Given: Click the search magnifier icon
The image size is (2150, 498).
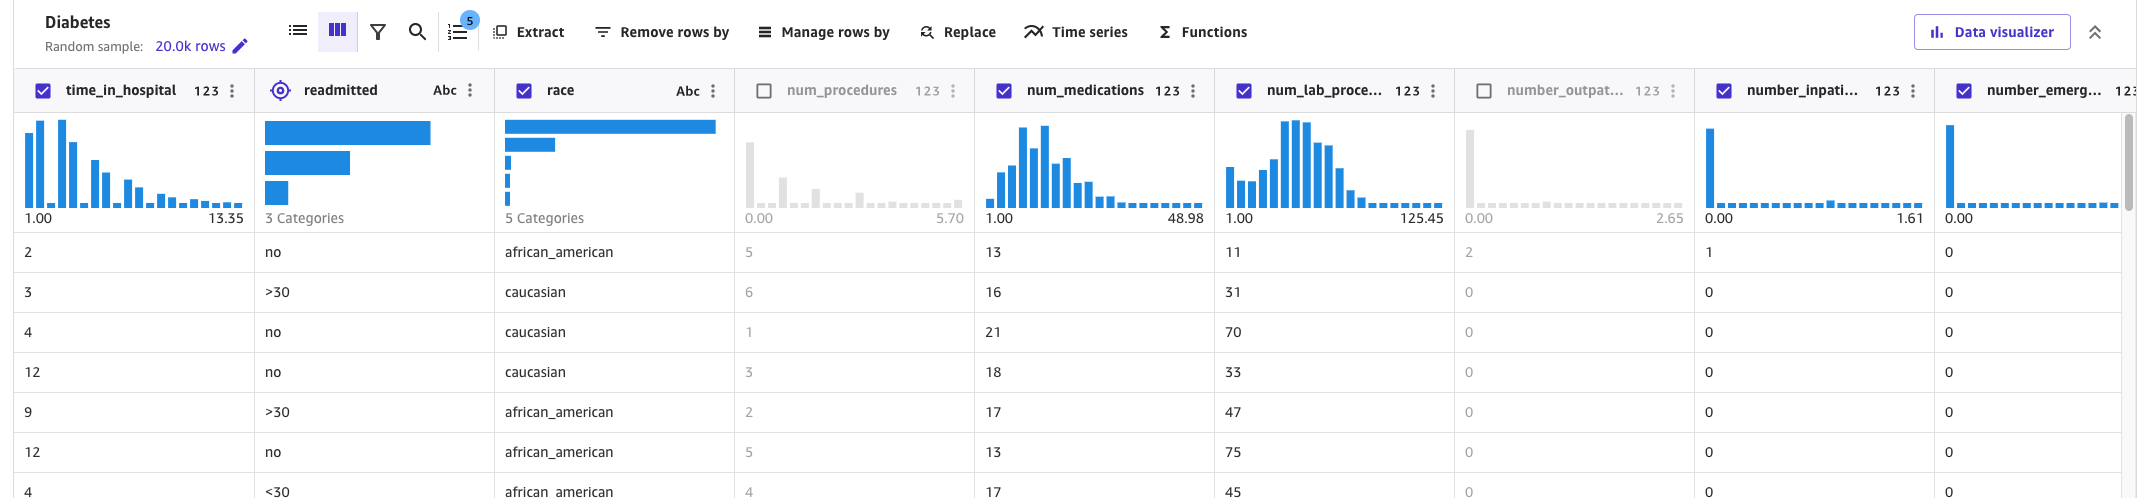Looking at the screenshot, I should click(417, 32).
